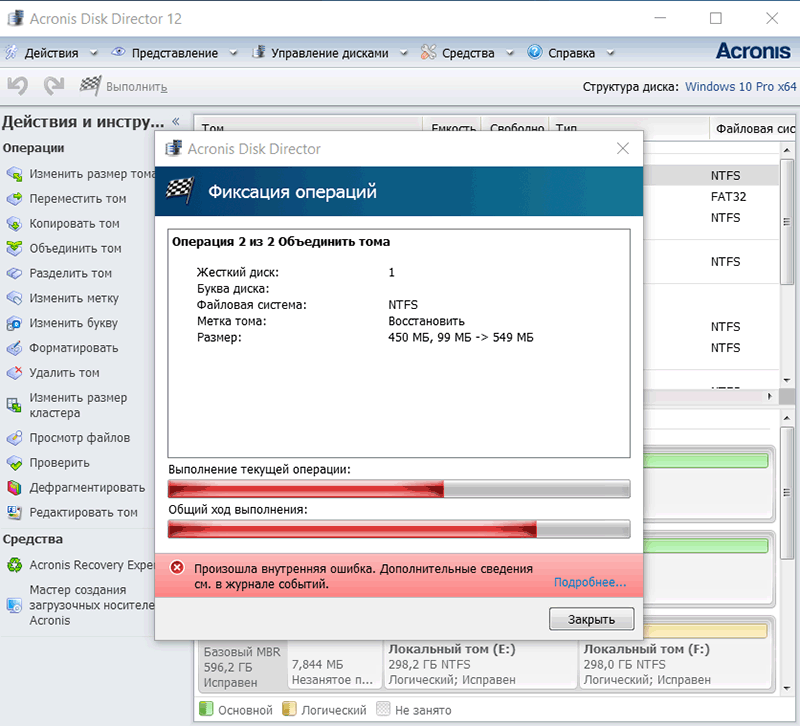Select the FAT32 volume row

(711, 196)
